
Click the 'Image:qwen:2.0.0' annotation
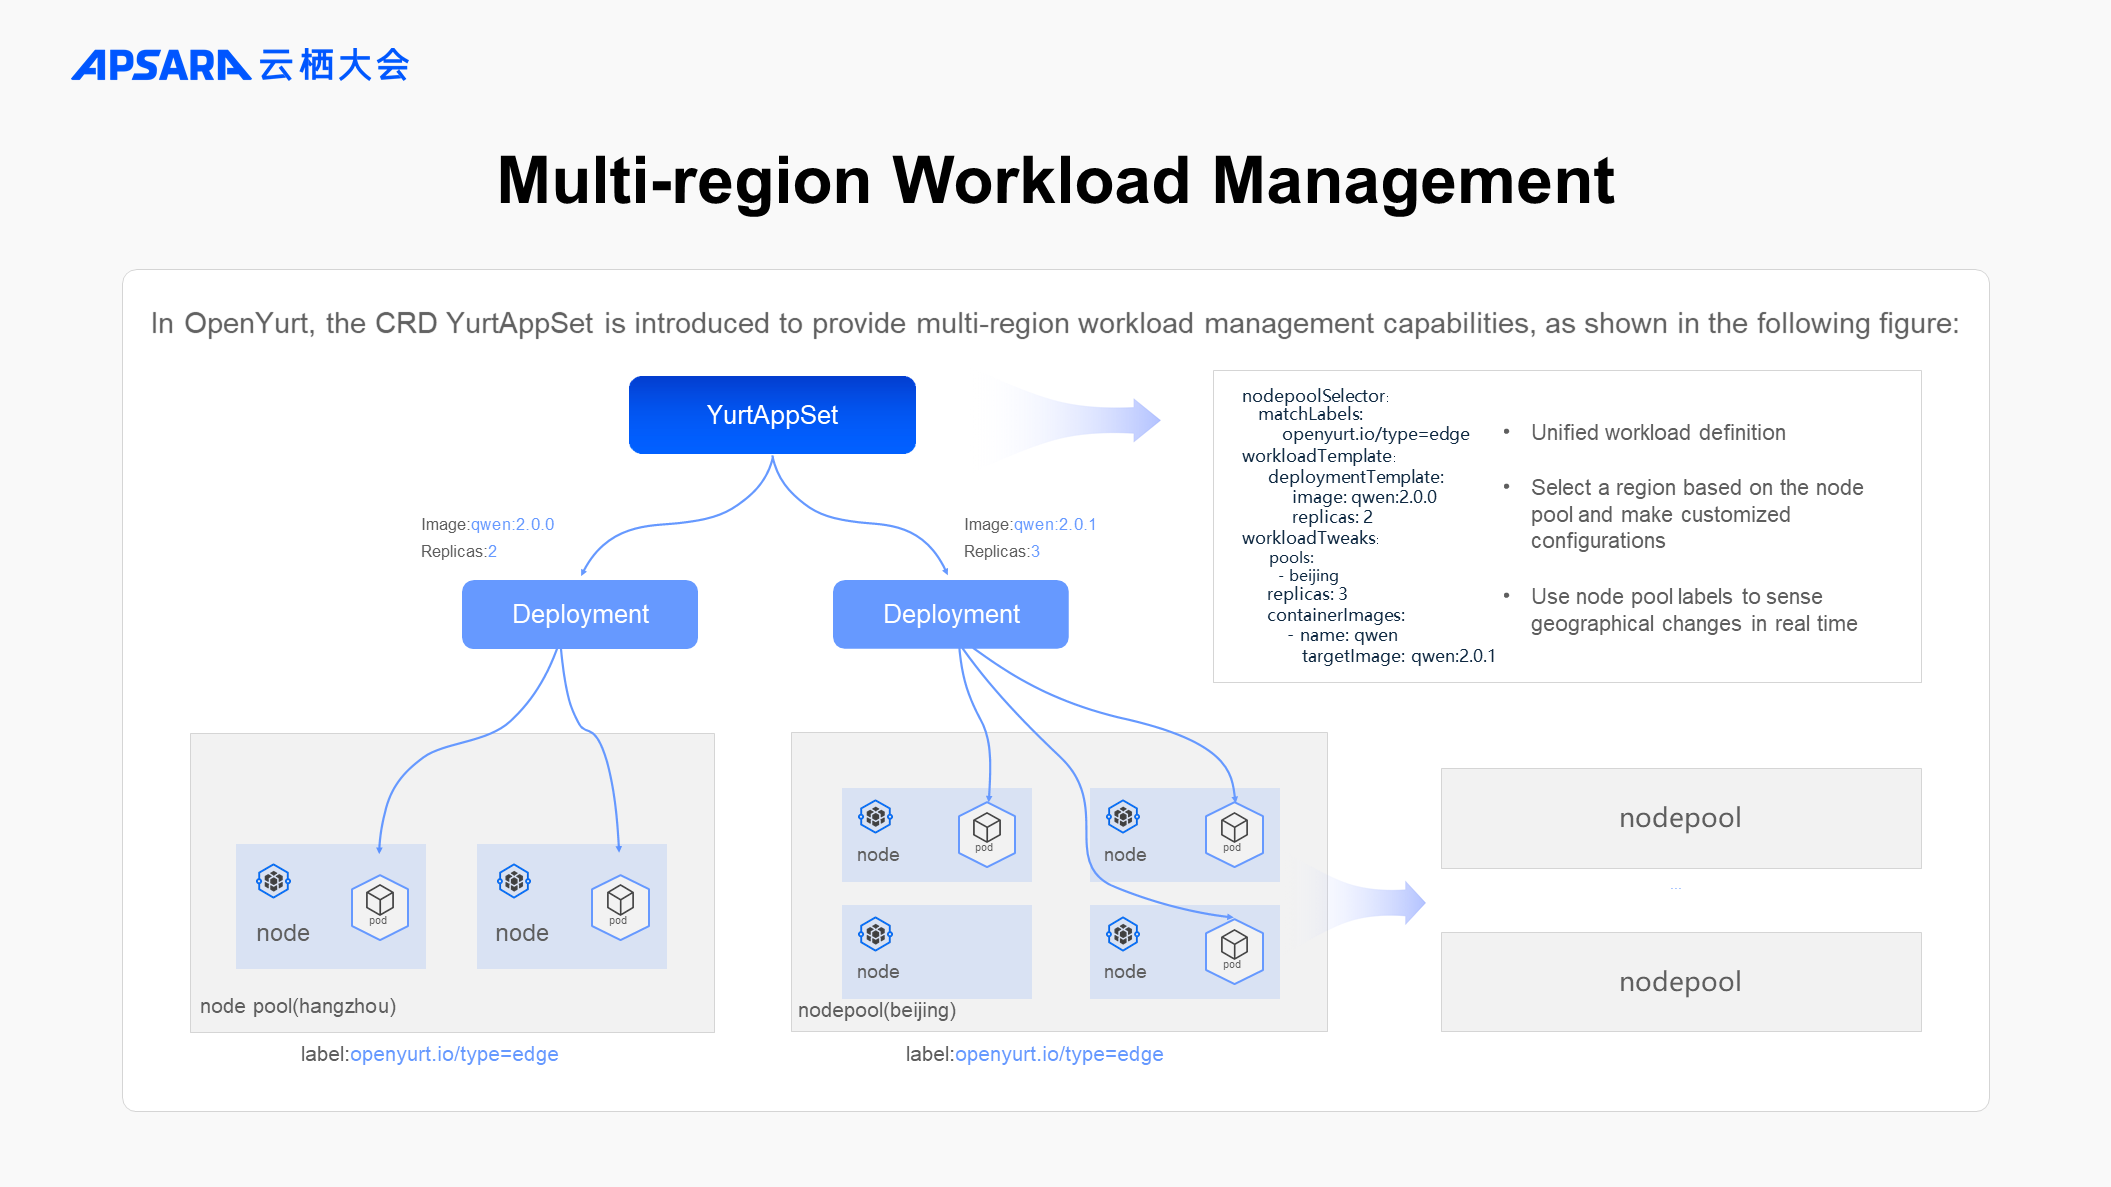point(488,524)
